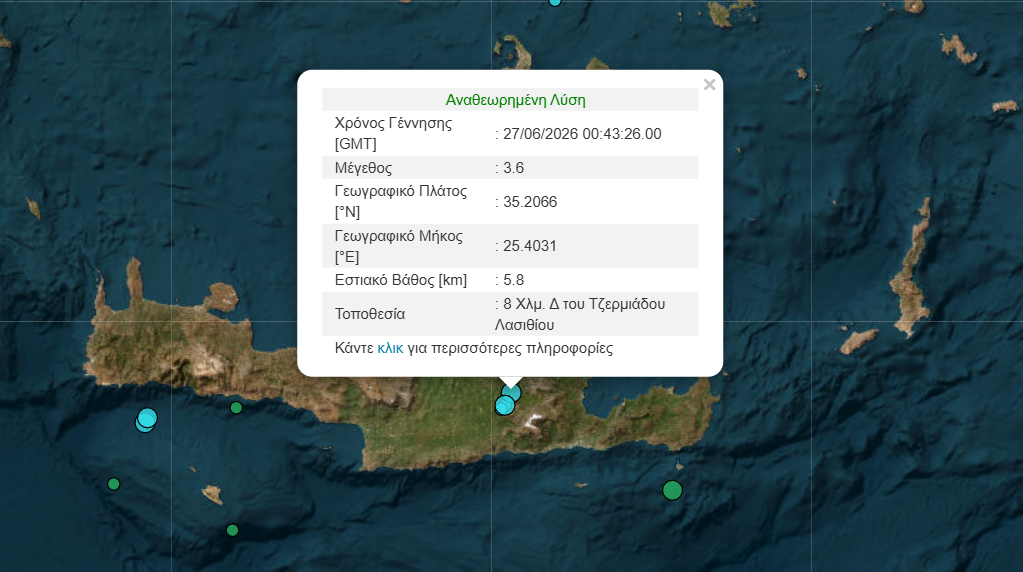The height and width of the screenshot is (572, 1023).
Task: Click the 'Γεωγραφικό Μήκος [°E]' label
Action: (399, 246)
